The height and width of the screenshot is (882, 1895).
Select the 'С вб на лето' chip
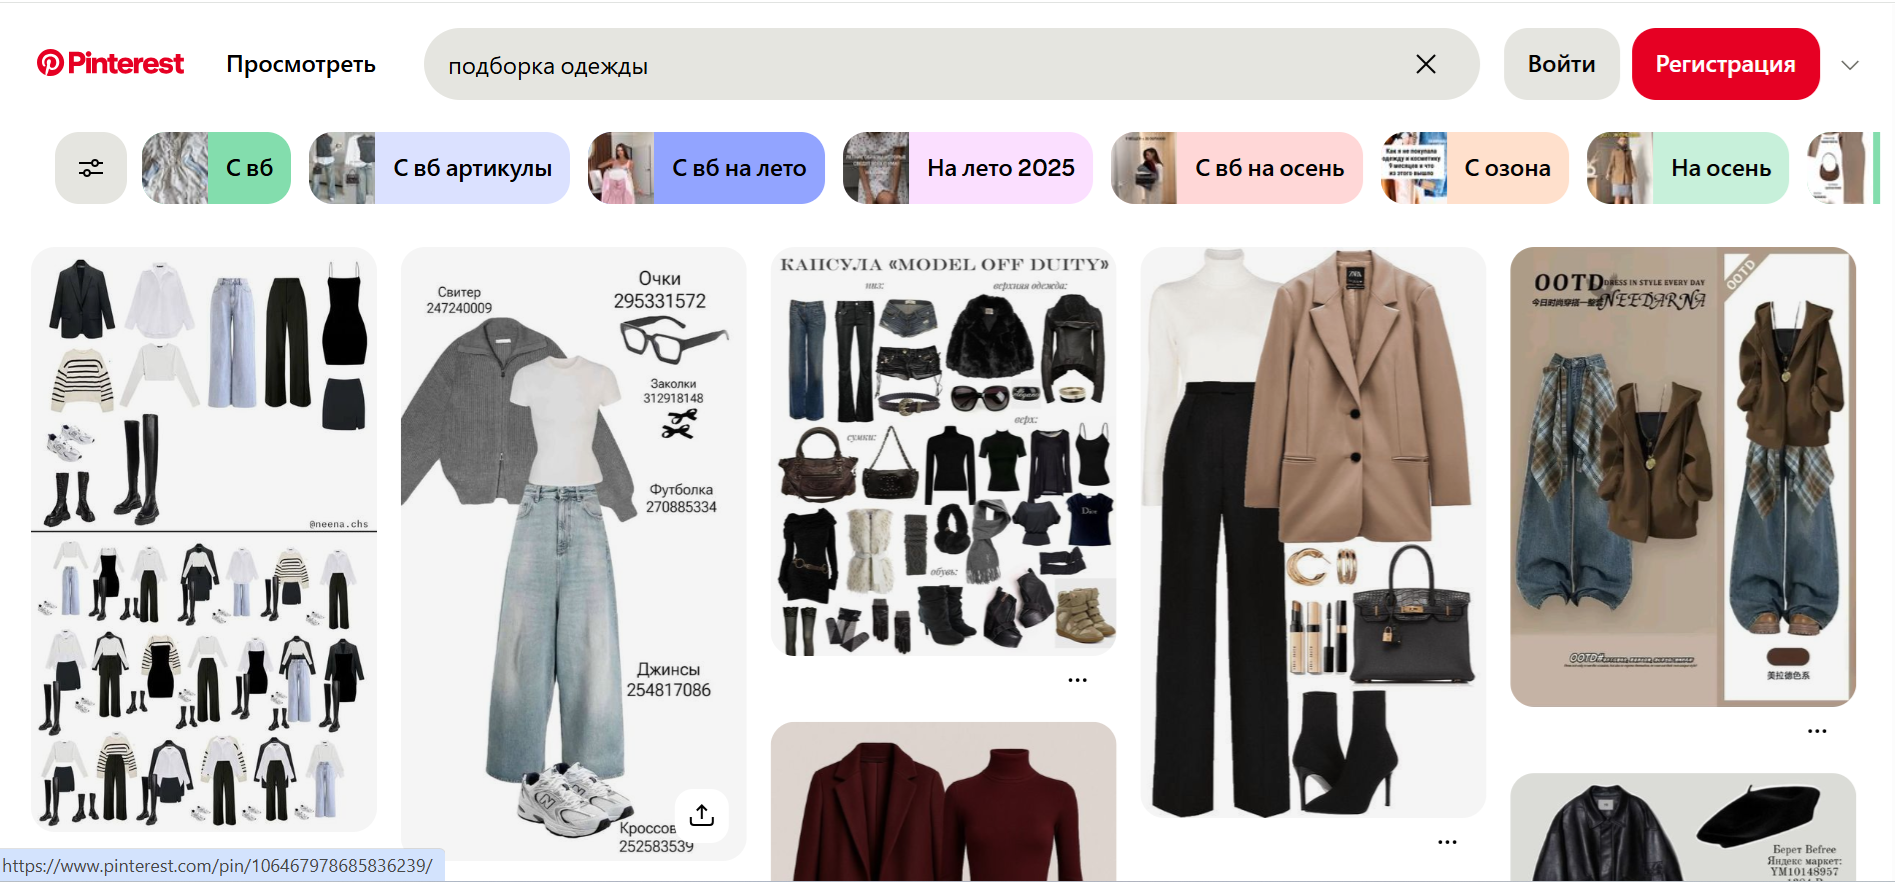coord(706,168)
